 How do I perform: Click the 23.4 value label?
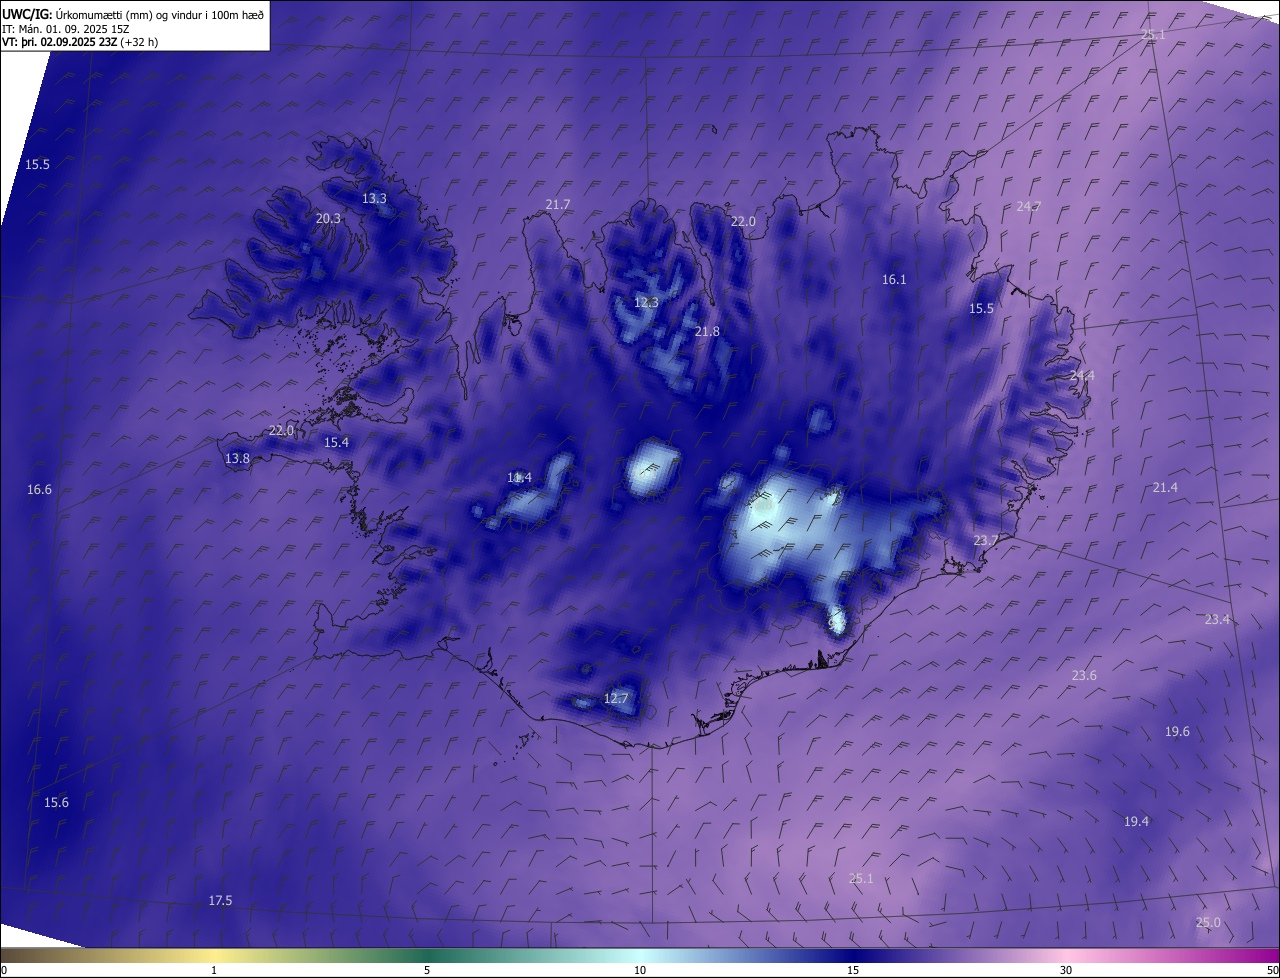1217,620
